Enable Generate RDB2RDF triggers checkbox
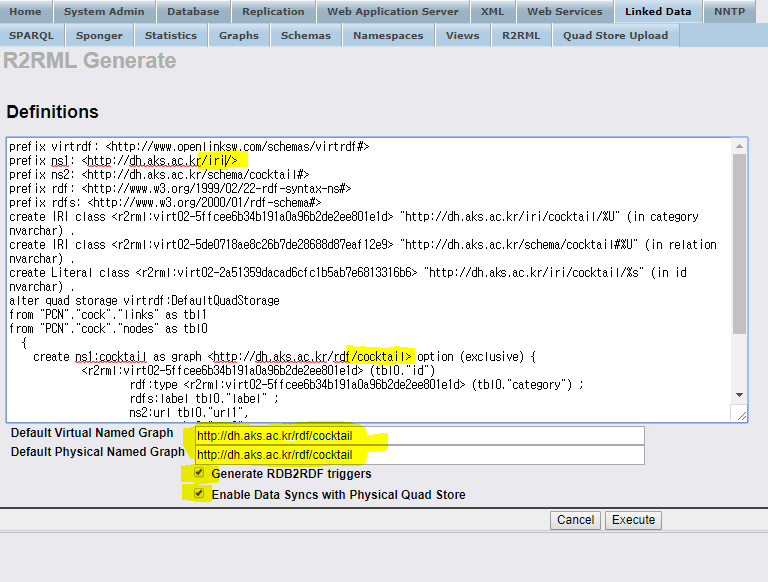The width and height of the screenshot is (768, 582). 200,473
